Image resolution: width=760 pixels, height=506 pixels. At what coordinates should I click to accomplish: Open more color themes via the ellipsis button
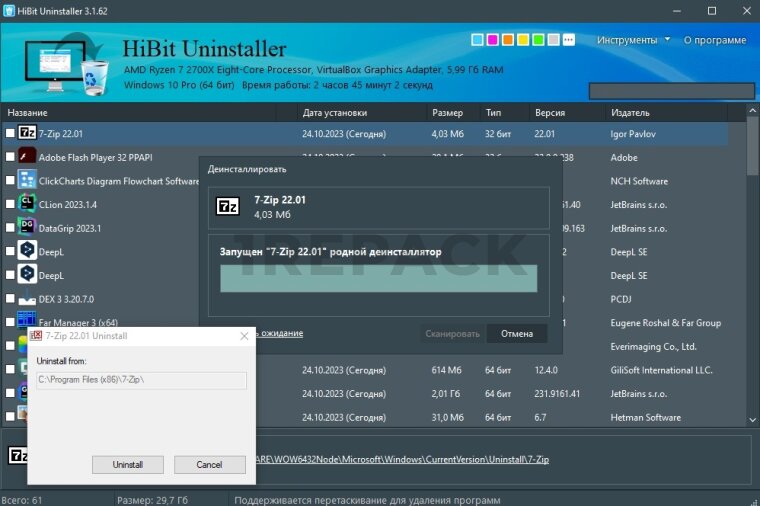569,40
